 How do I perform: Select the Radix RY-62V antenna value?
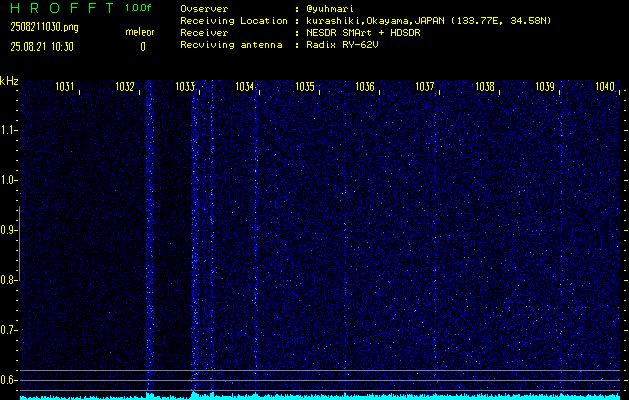(342, 45)
